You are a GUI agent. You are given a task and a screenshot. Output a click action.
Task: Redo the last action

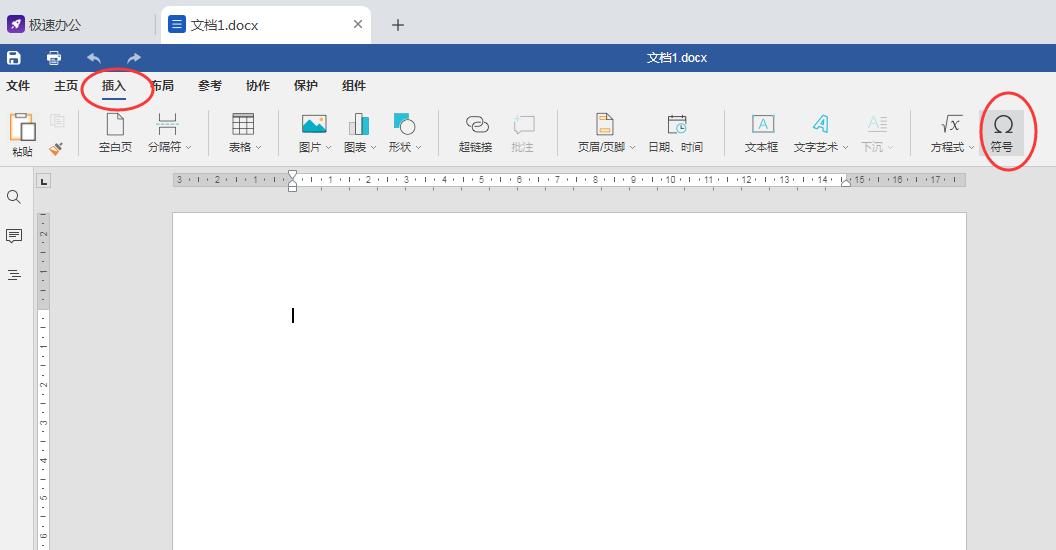[134, 58]
